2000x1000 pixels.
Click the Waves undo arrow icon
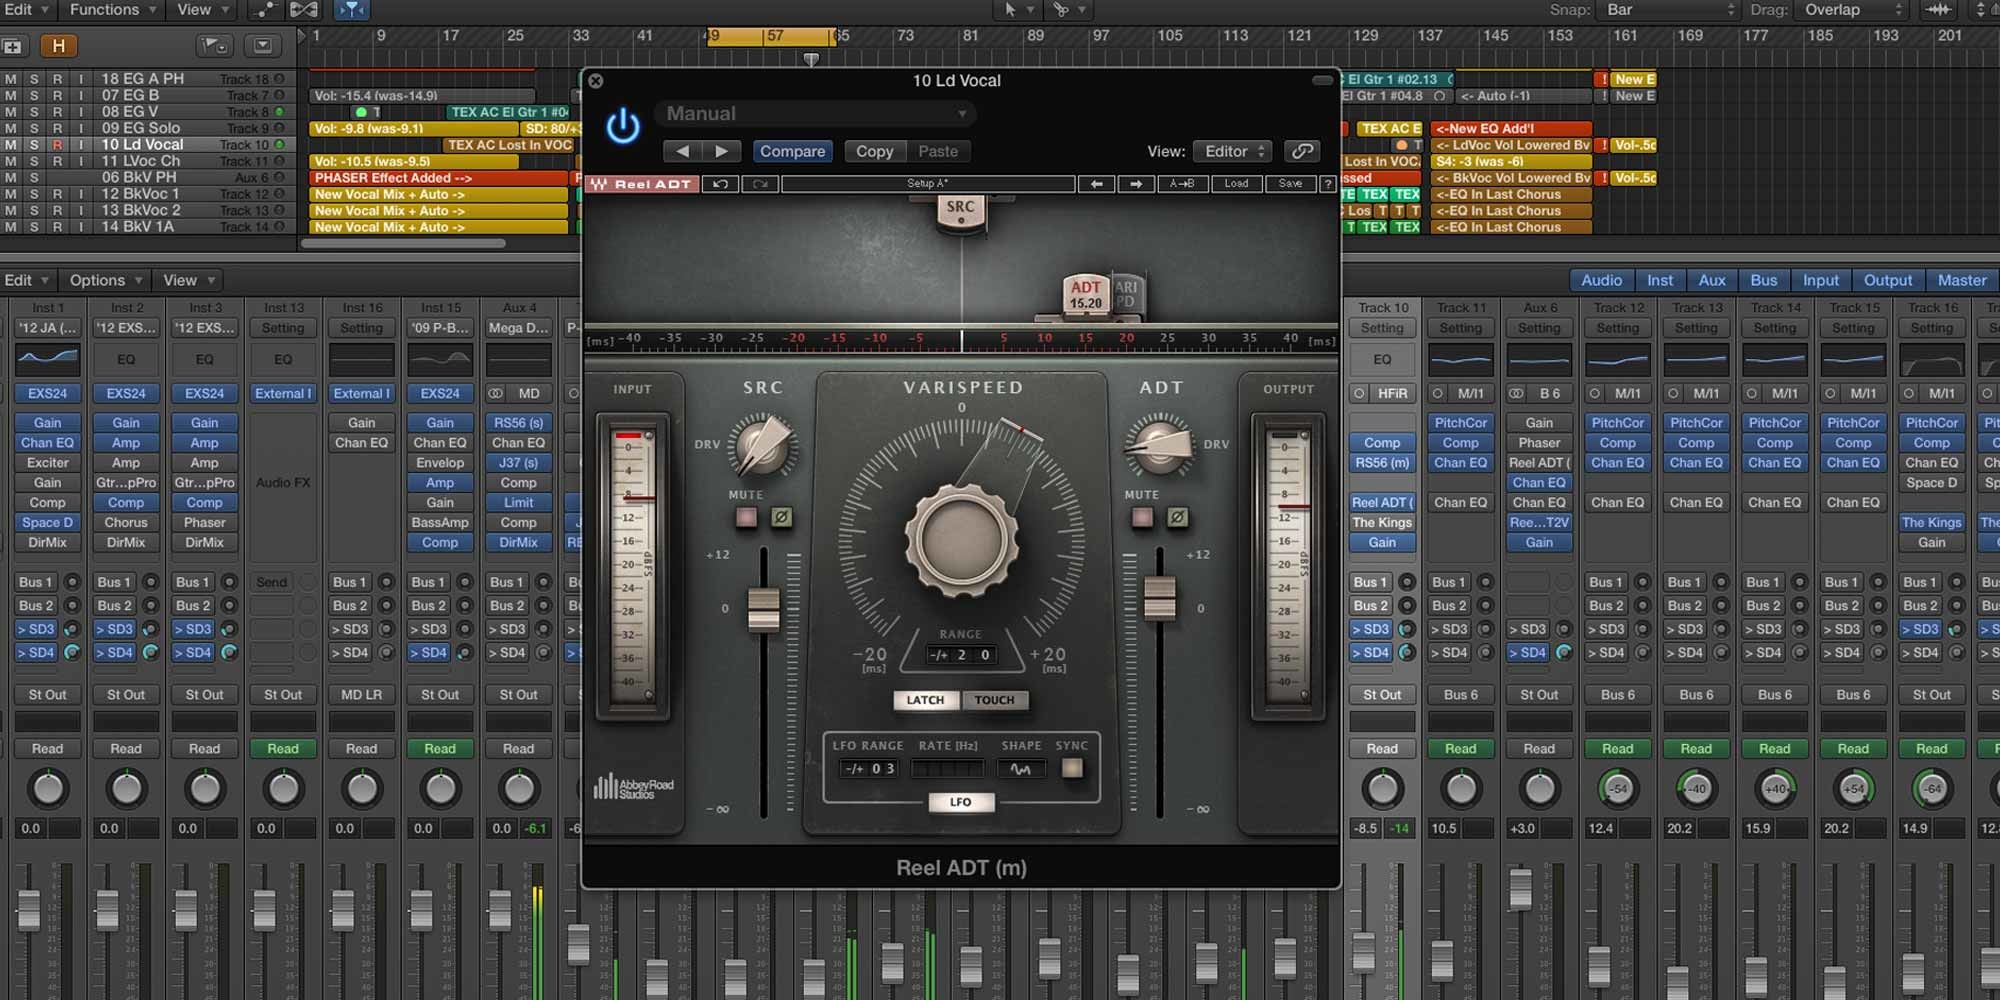(x=720, y=184)
